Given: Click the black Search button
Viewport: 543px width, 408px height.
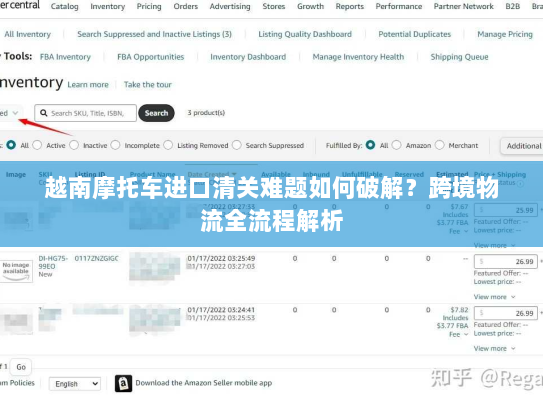Looking at the screenshot, I should coord(156,113).
